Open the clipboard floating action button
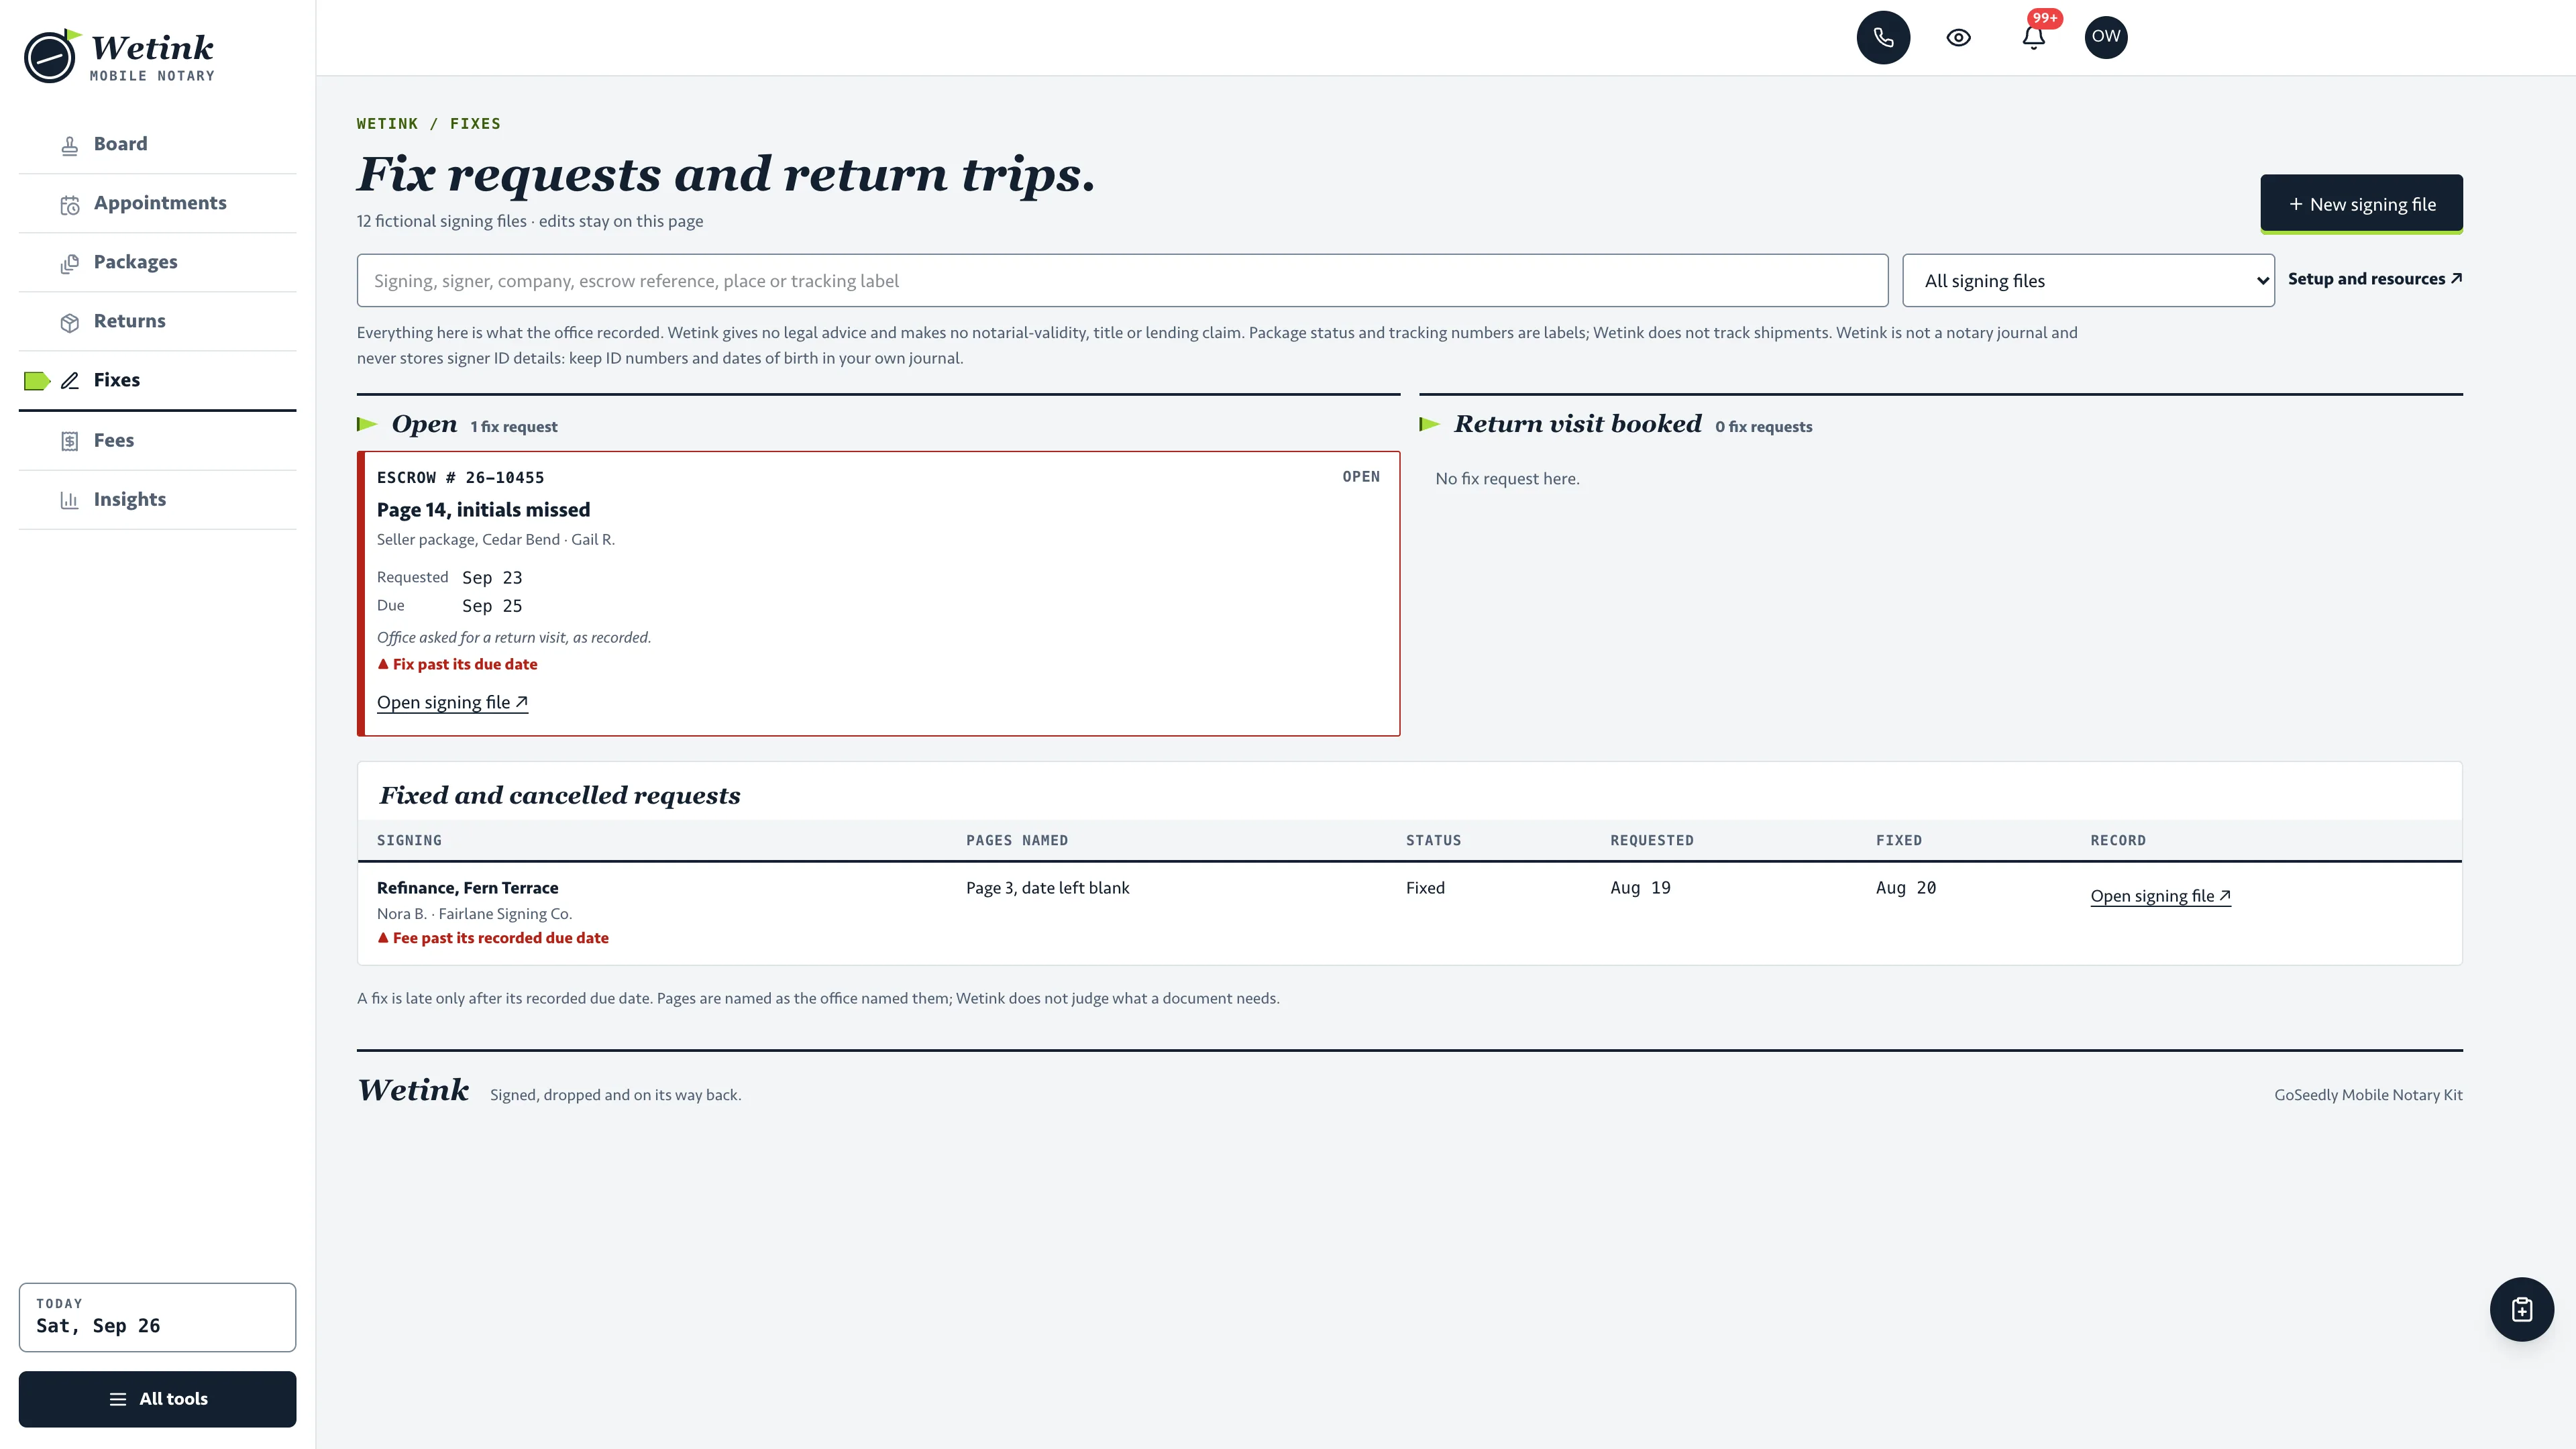 coord(2521,1309)
